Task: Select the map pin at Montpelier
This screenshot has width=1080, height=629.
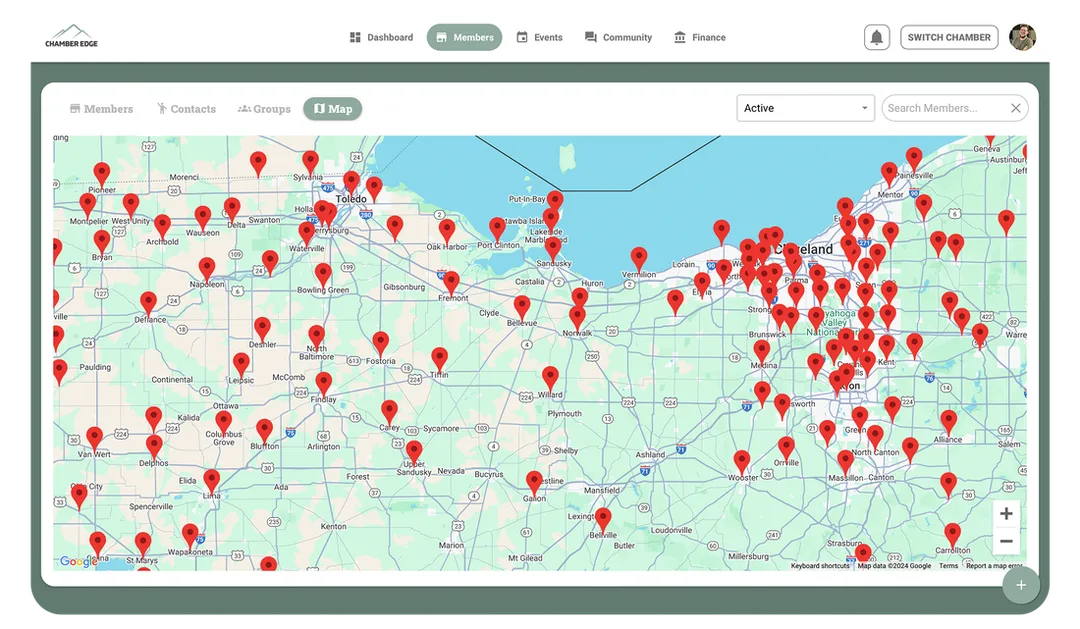Action: point(87,206)
